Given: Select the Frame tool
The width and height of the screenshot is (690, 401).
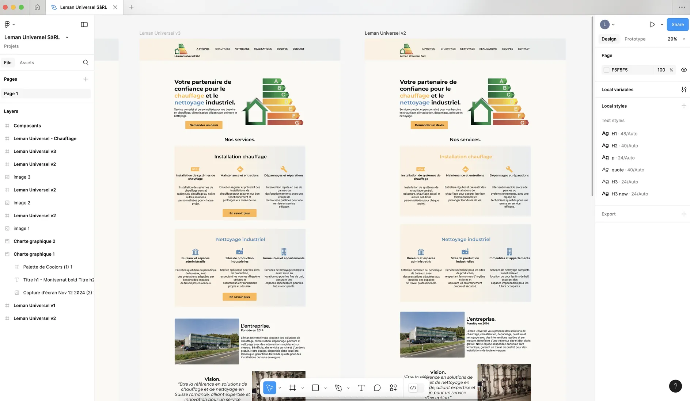Looking at the screenshot, I should pos(292,387).
